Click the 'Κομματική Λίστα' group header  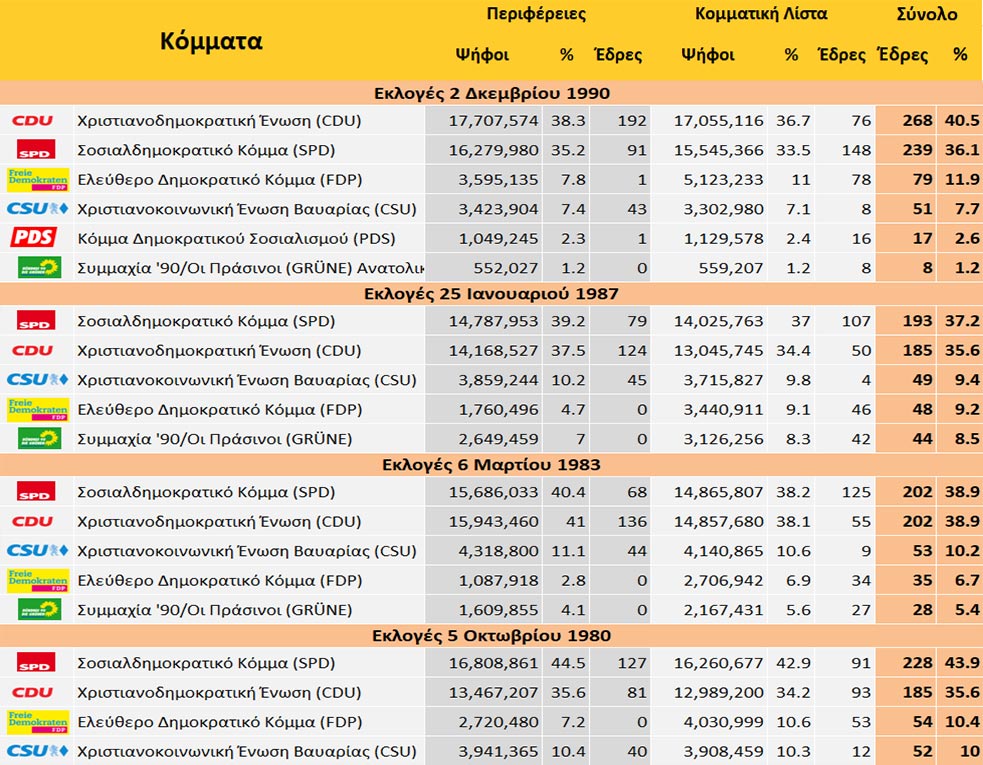click(x=761, y=14)
